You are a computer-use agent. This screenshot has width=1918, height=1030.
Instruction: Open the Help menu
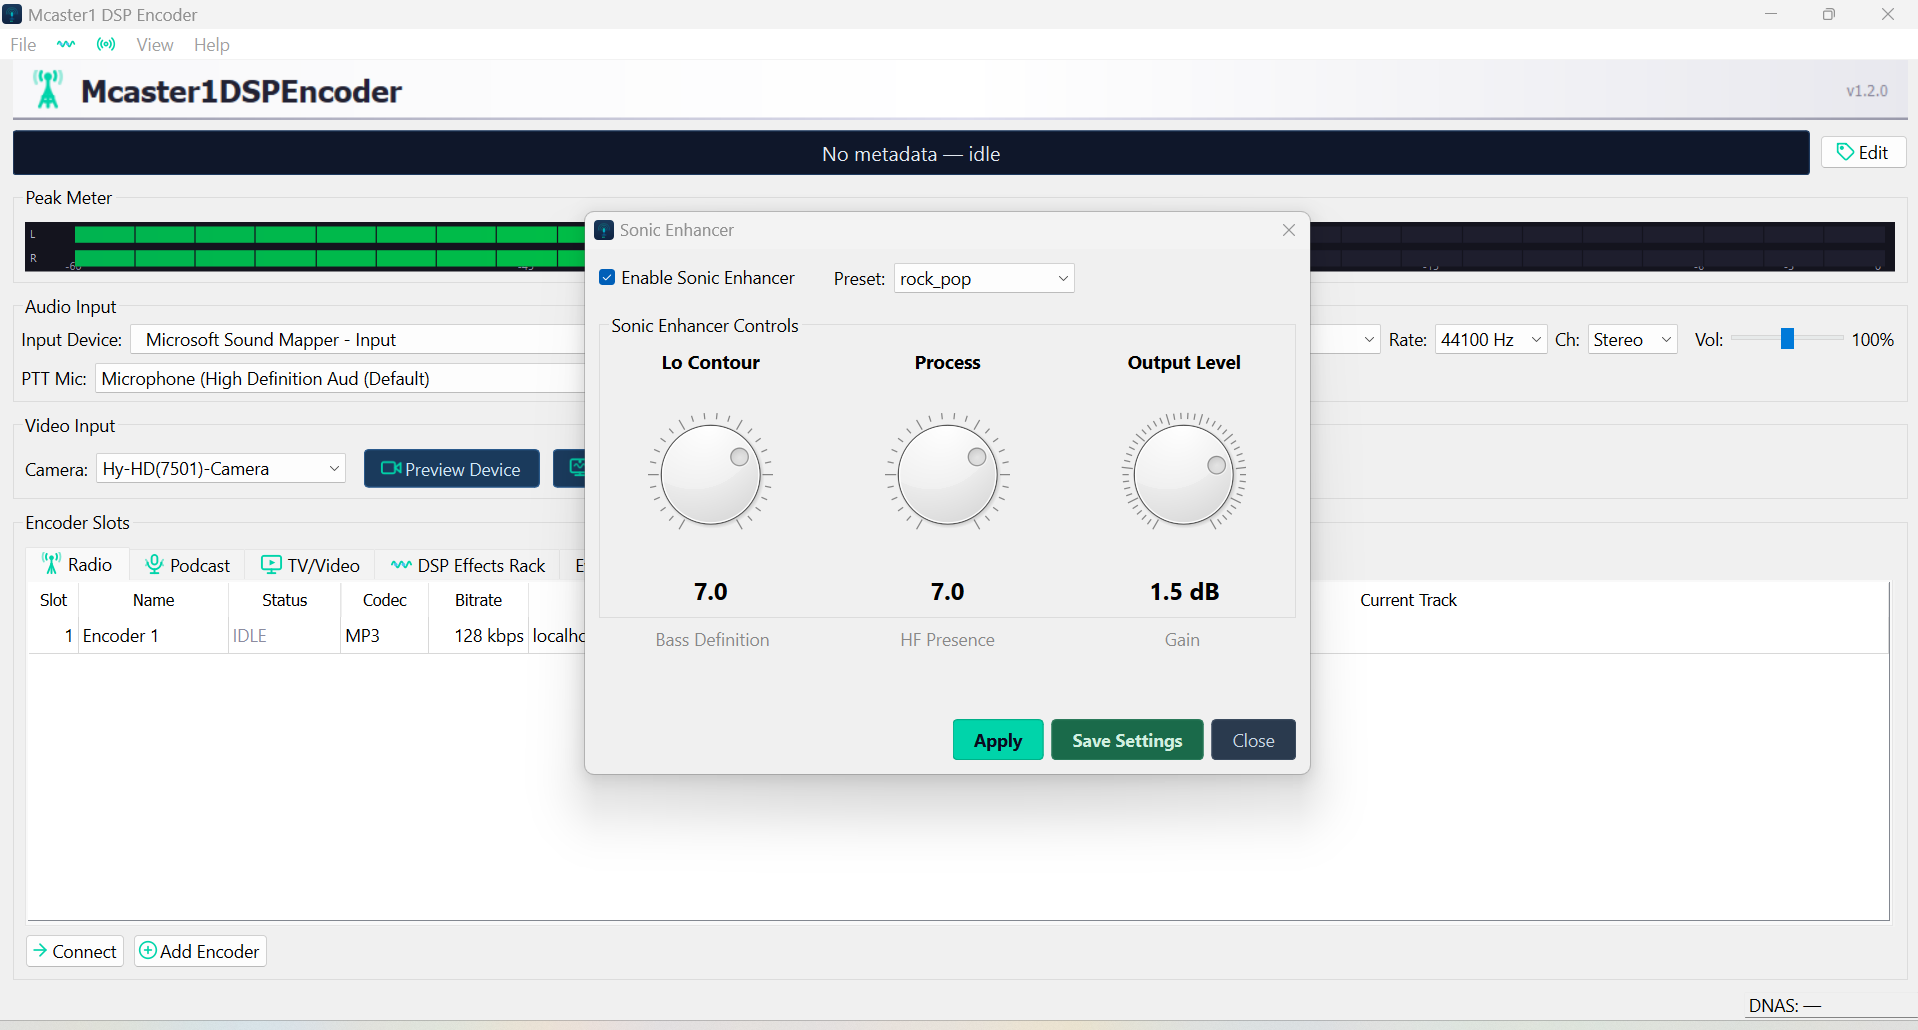coord(211,44)
